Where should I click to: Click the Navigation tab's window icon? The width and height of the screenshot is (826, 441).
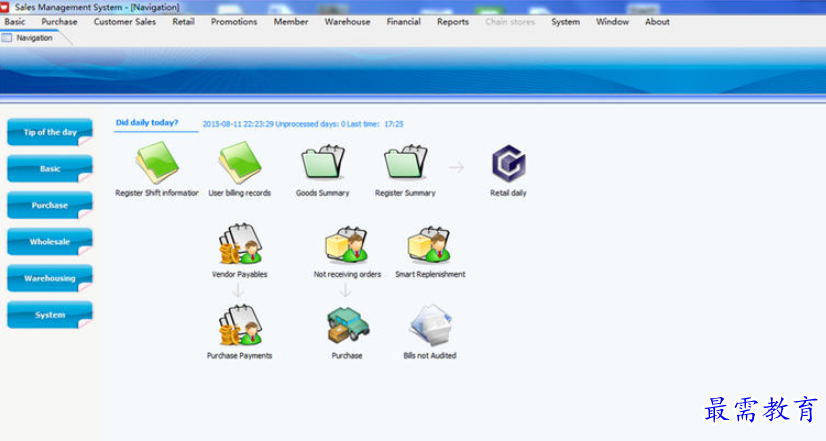(7, 38)
